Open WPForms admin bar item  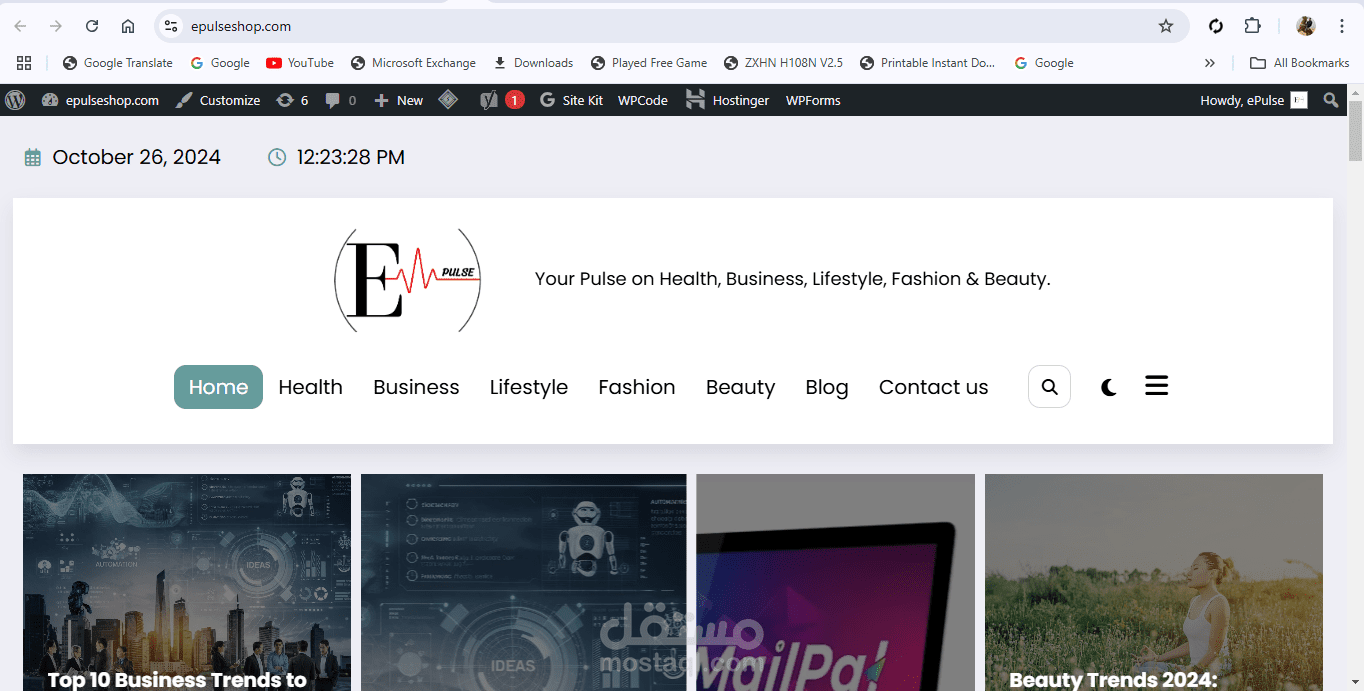tap(813, 100)
